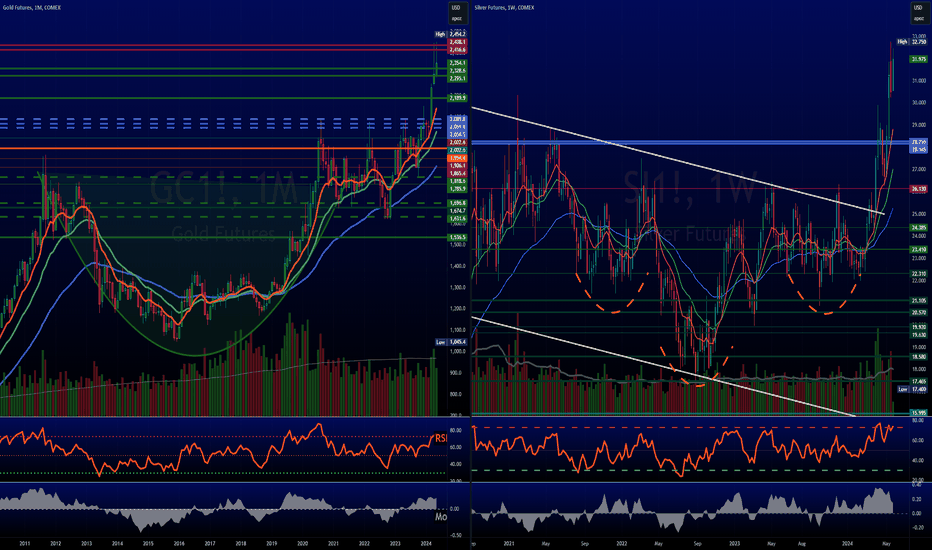Select the 15.995 price label at silver chart bottom
This screenshot has width=932, height=550.
coord(919,413)
